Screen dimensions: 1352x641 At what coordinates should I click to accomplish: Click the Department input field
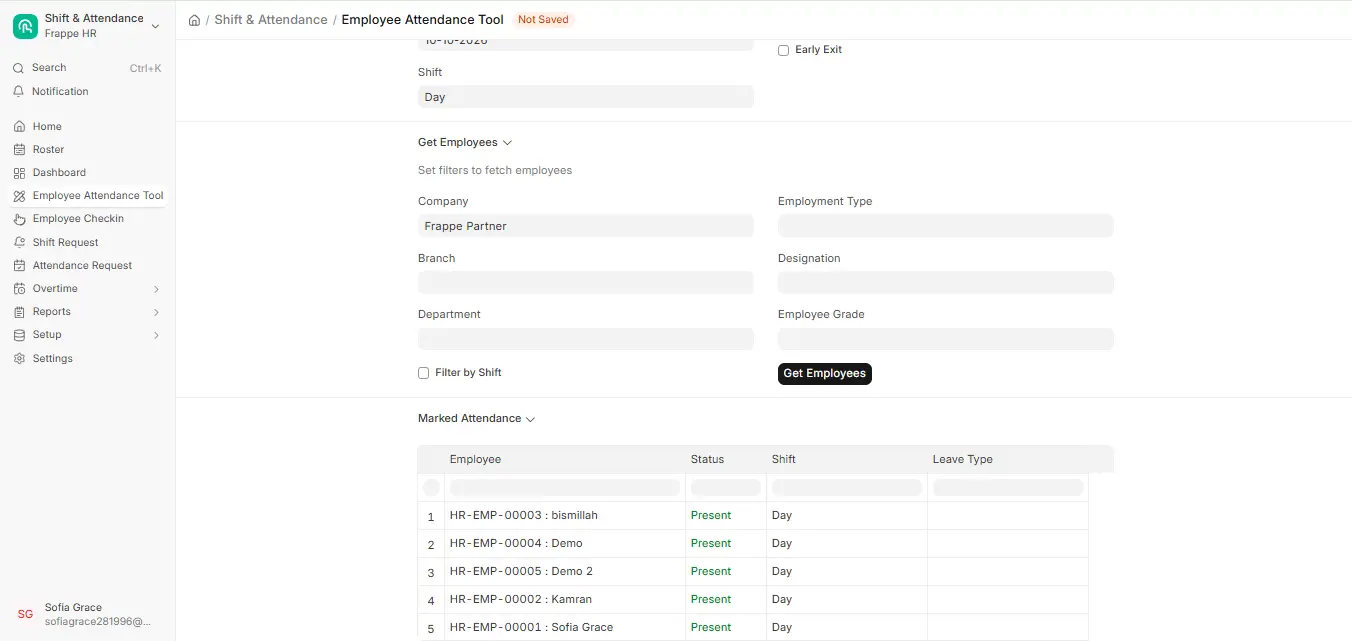(585, 339)
